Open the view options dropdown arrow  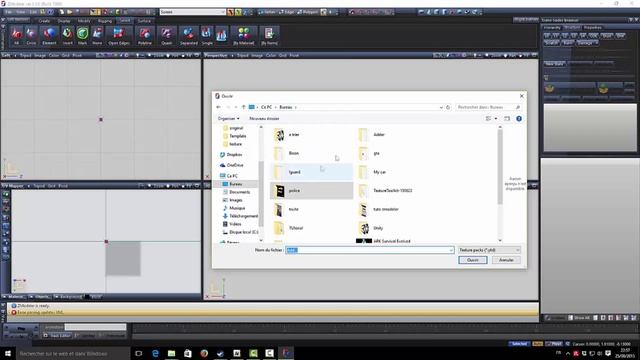pos(496,118)
